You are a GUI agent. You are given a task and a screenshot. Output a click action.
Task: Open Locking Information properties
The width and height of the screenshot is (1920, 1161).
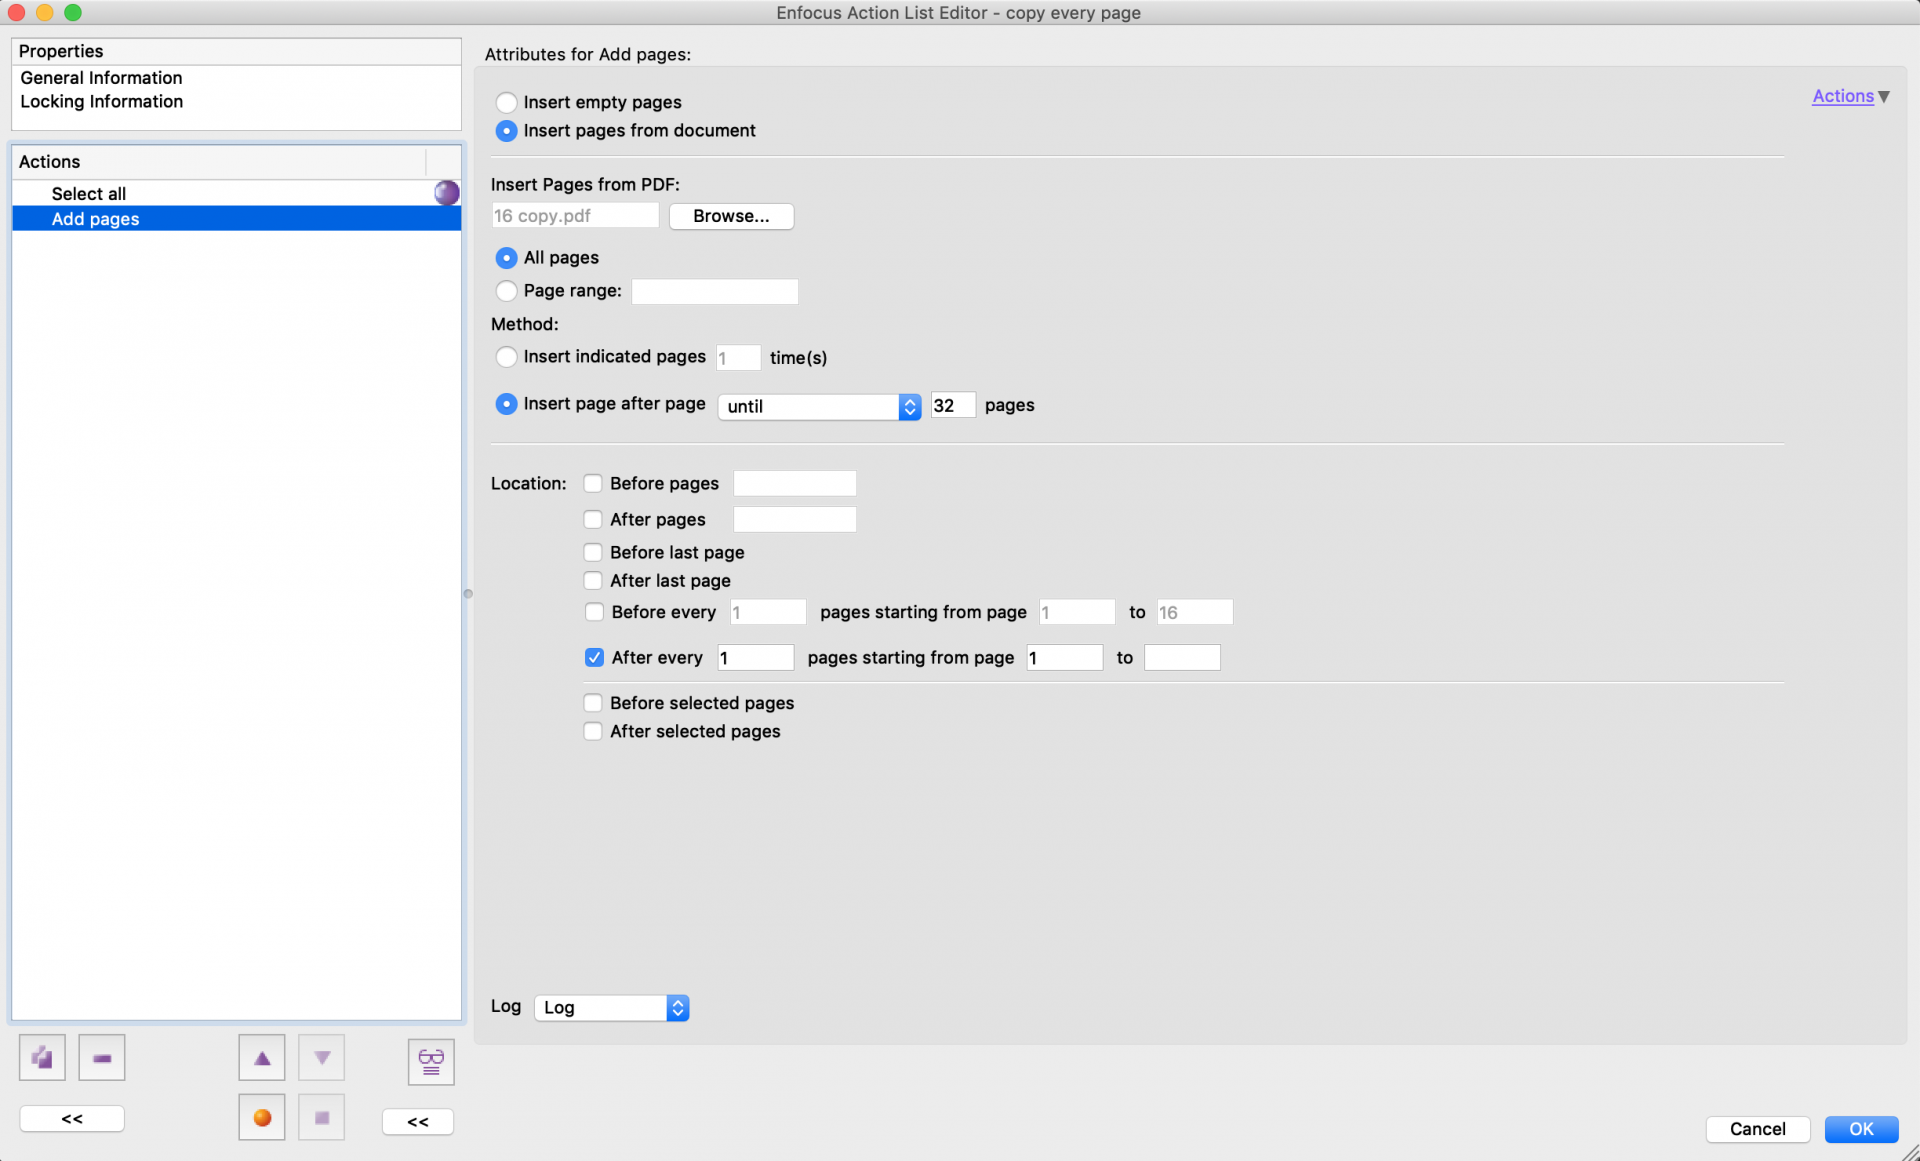(x=101, y=102)
